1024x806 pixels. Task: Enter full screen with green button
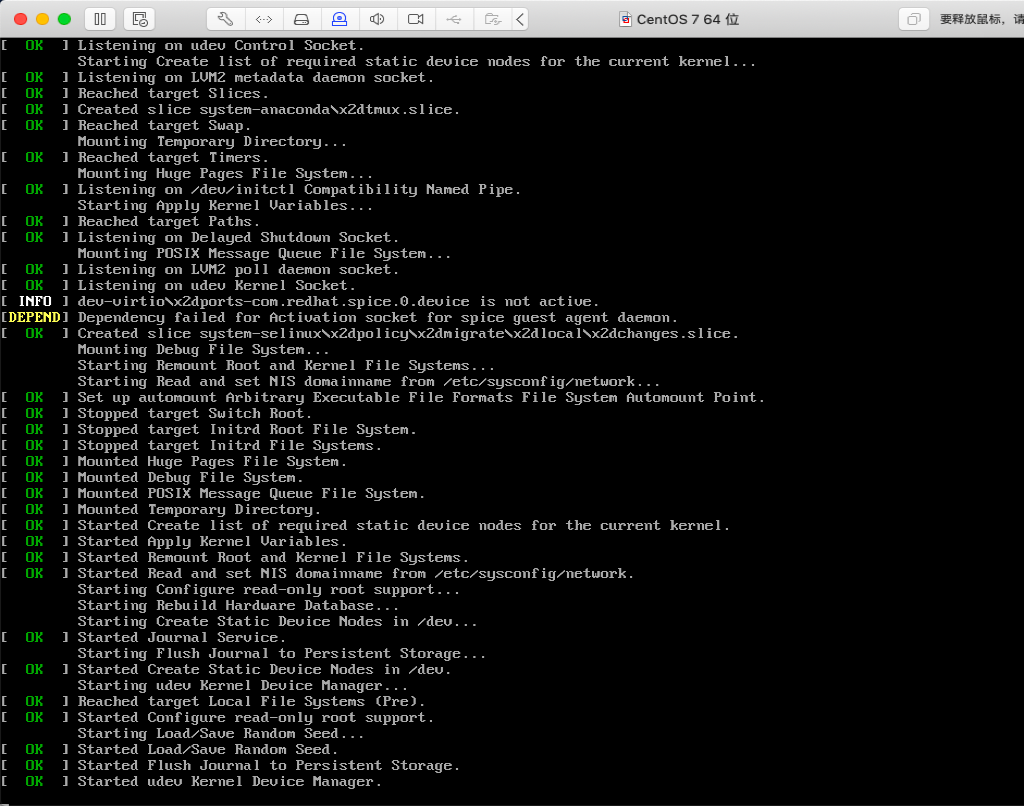point(64,19)
